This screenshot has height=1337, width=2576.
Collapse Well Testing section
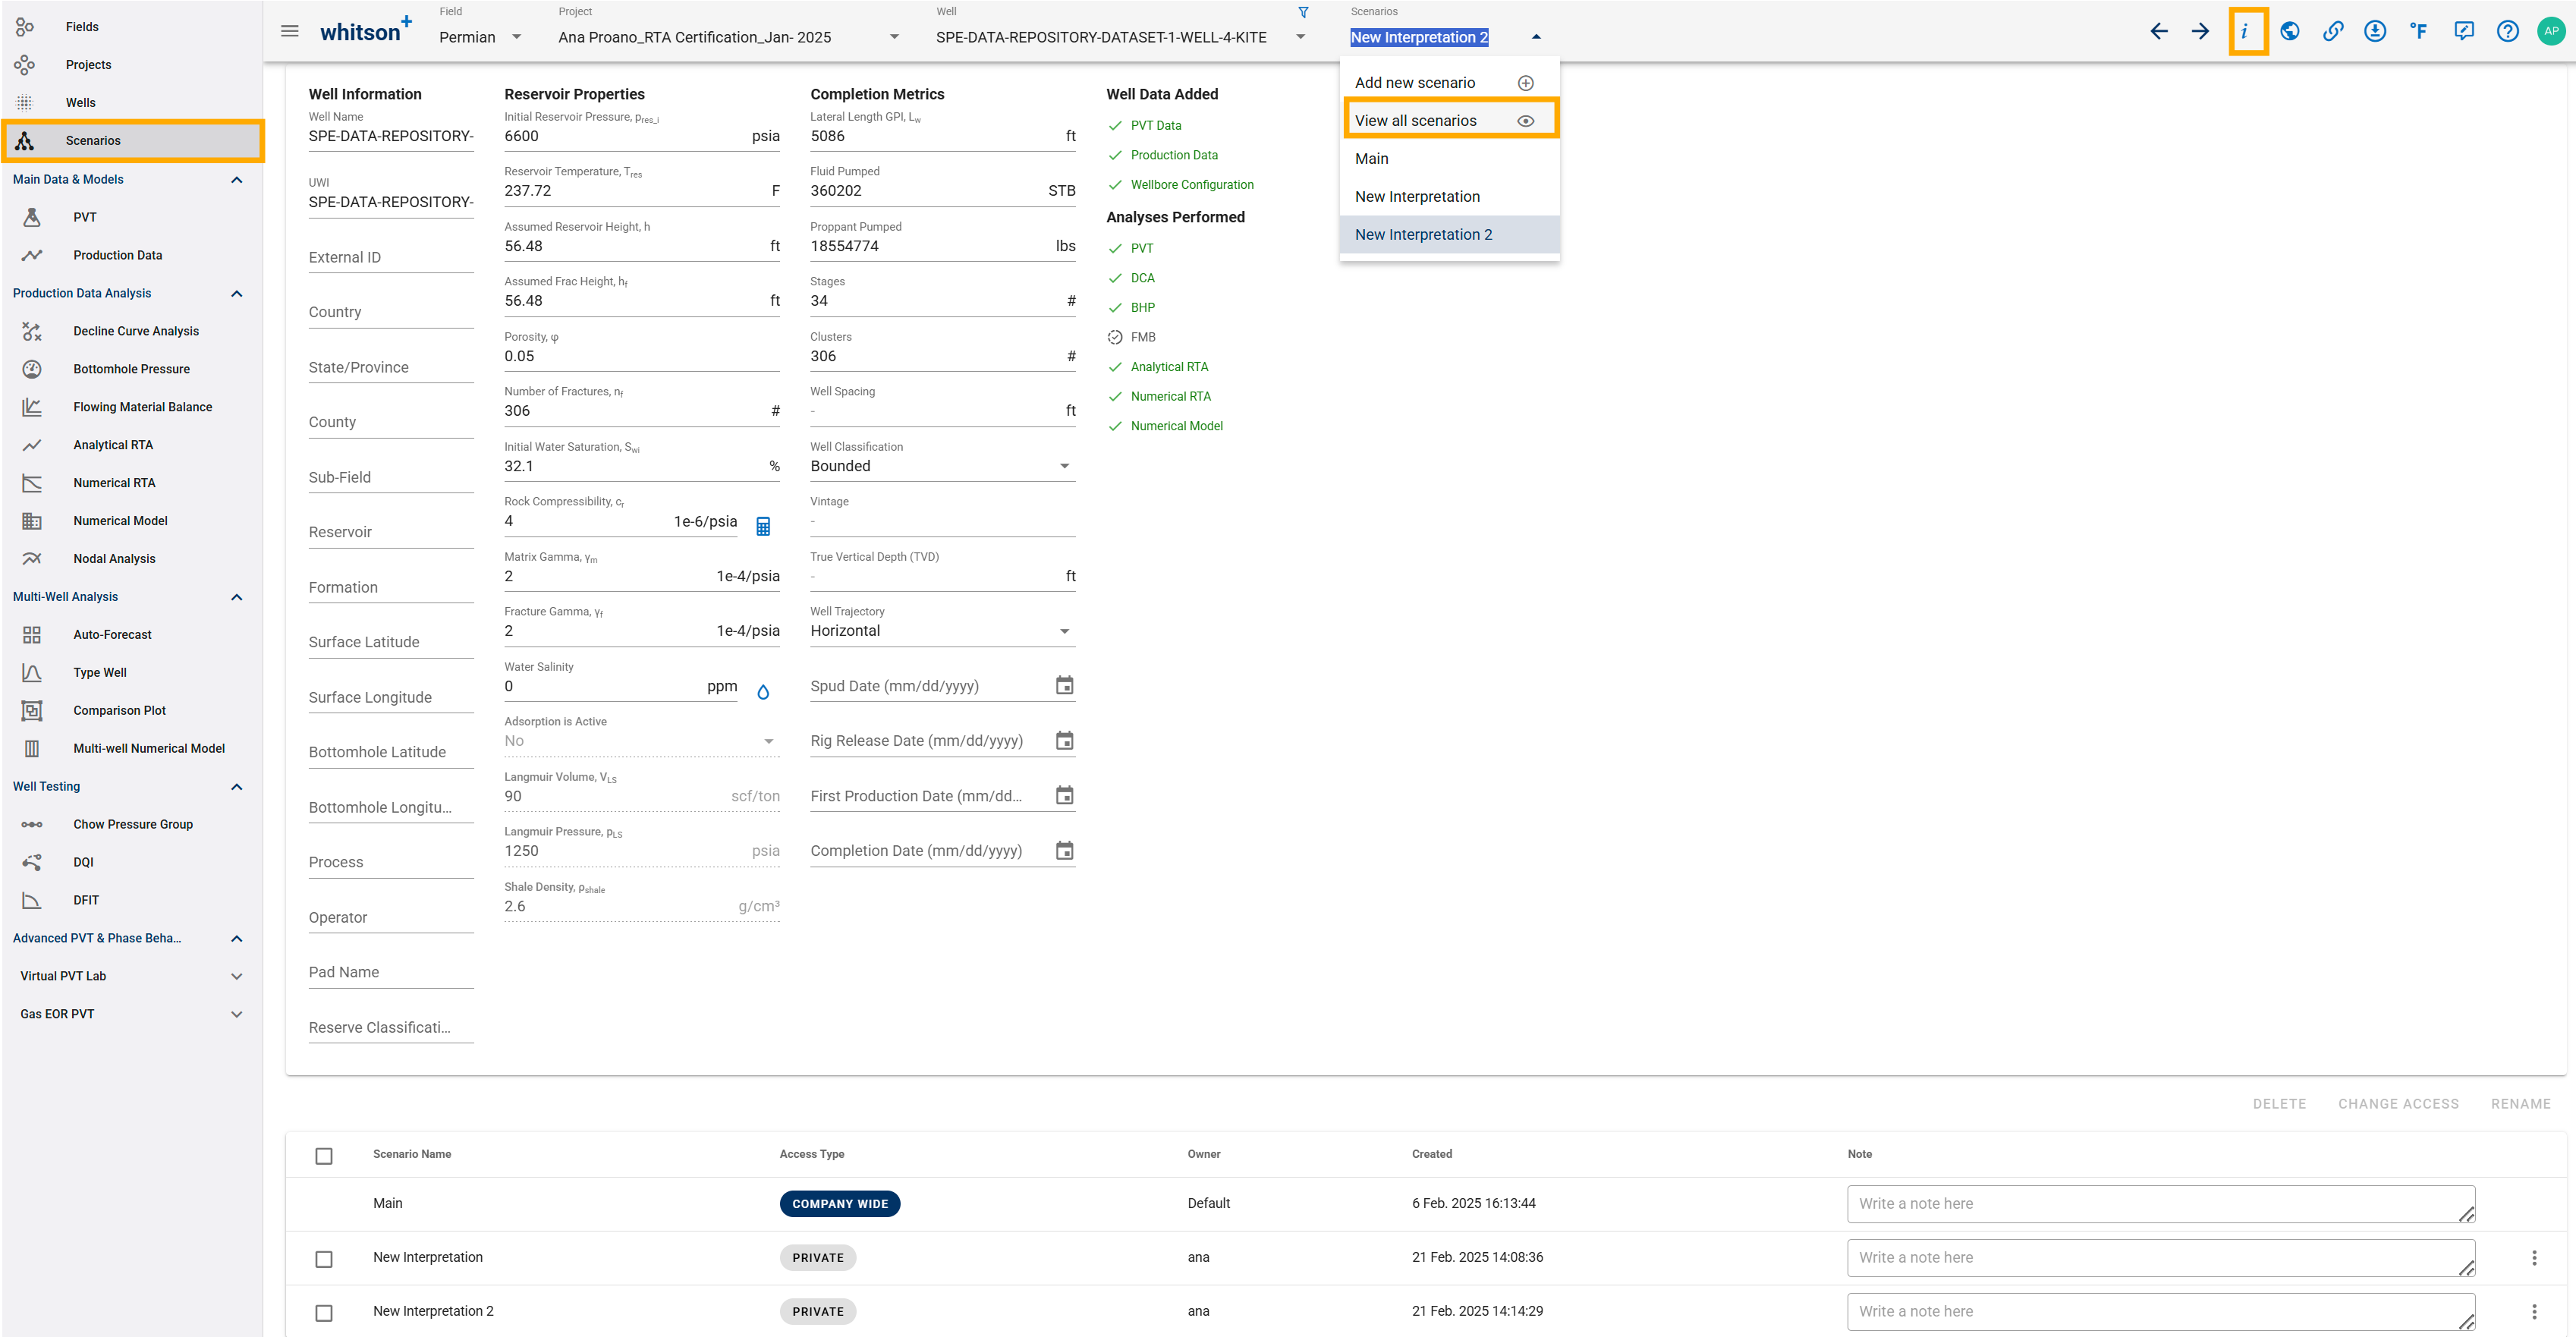[237, 787]
